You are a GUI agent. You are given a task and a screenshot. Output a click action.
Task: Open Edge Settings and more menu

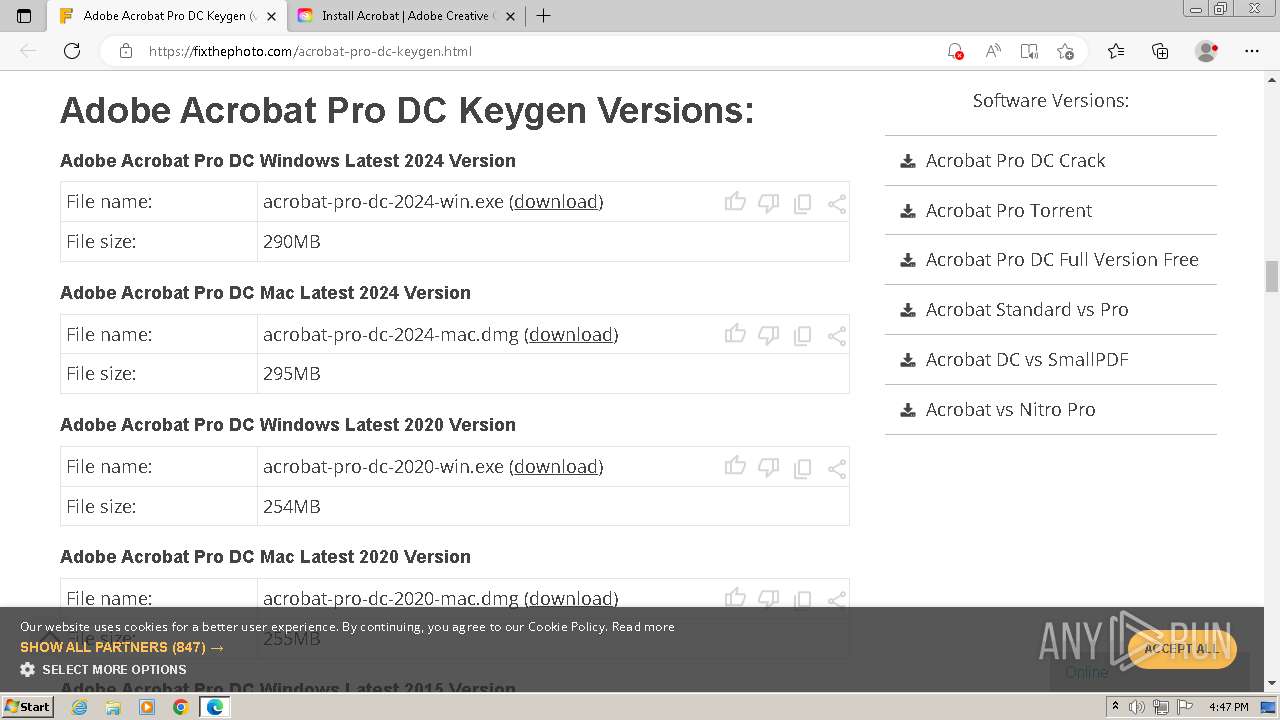1252,51
